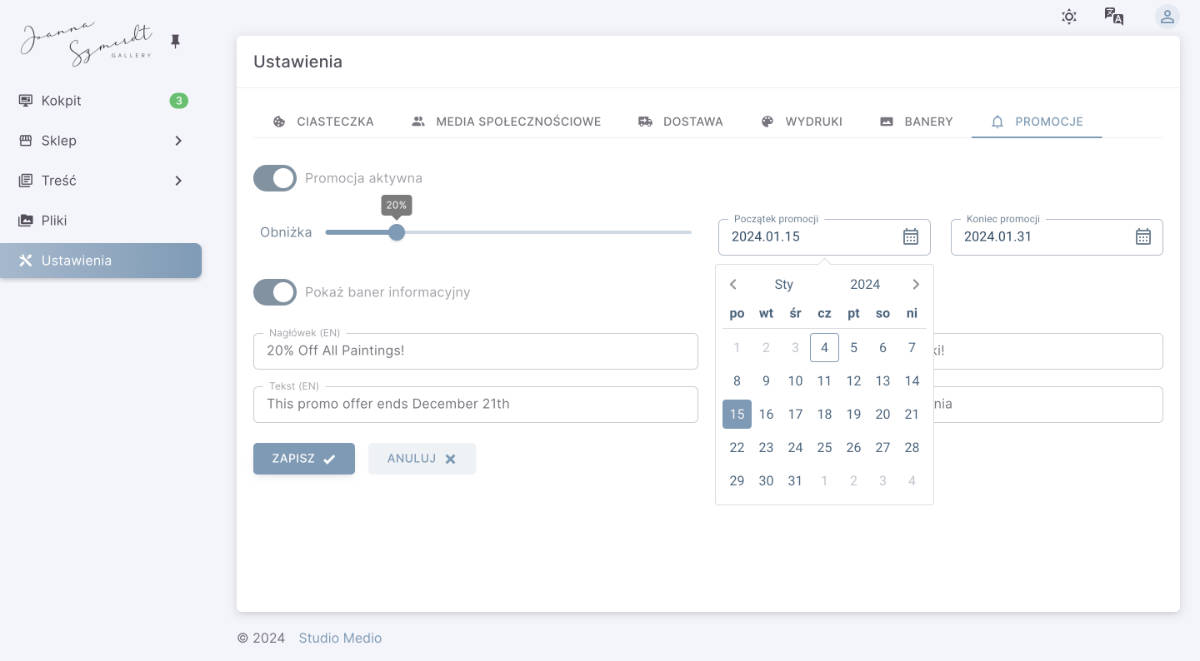Pick calendar day 18
This screenshot has width=1200, height=661.
tap(824, 414)
